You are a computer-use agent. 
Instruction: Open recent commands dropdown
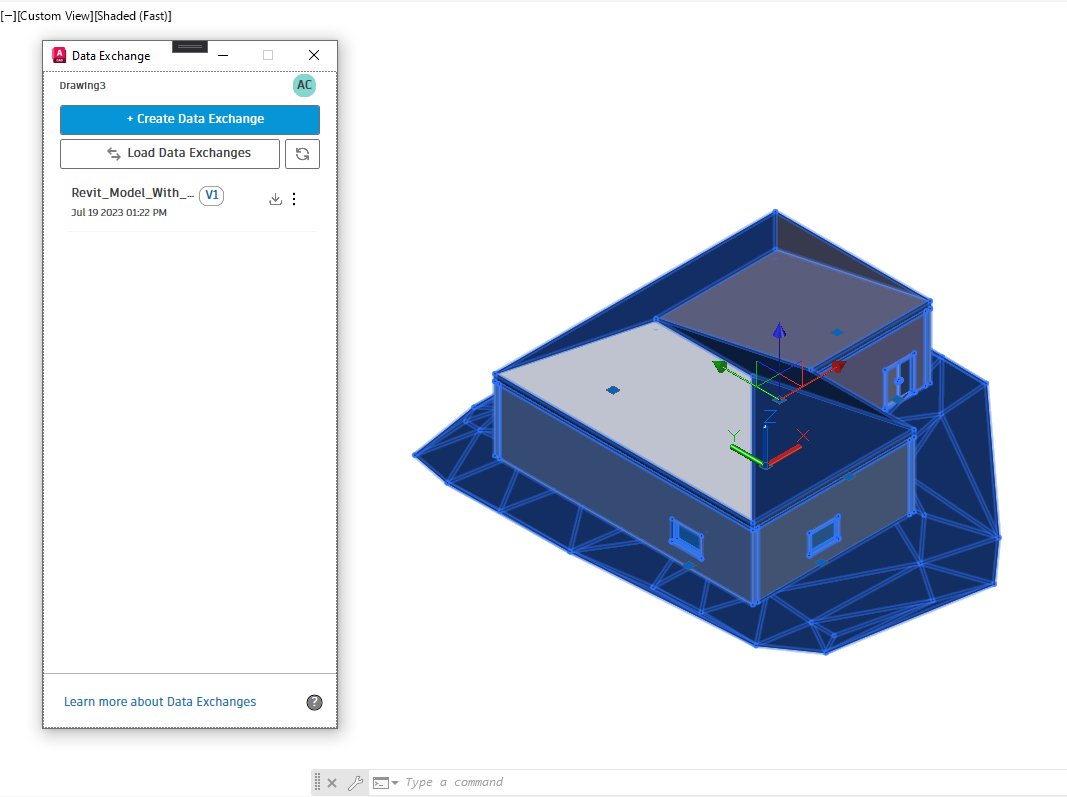pos(385,783)
